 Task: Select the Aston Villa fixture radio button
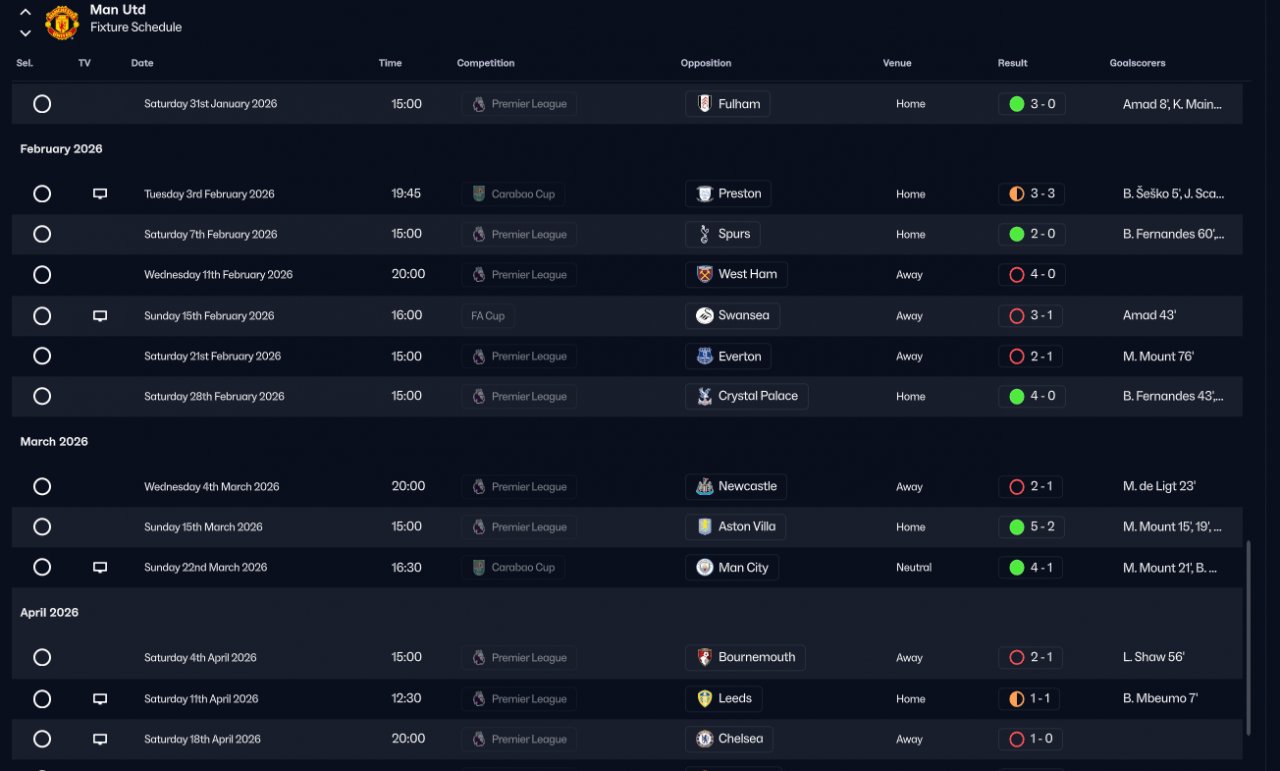point(42,527)
